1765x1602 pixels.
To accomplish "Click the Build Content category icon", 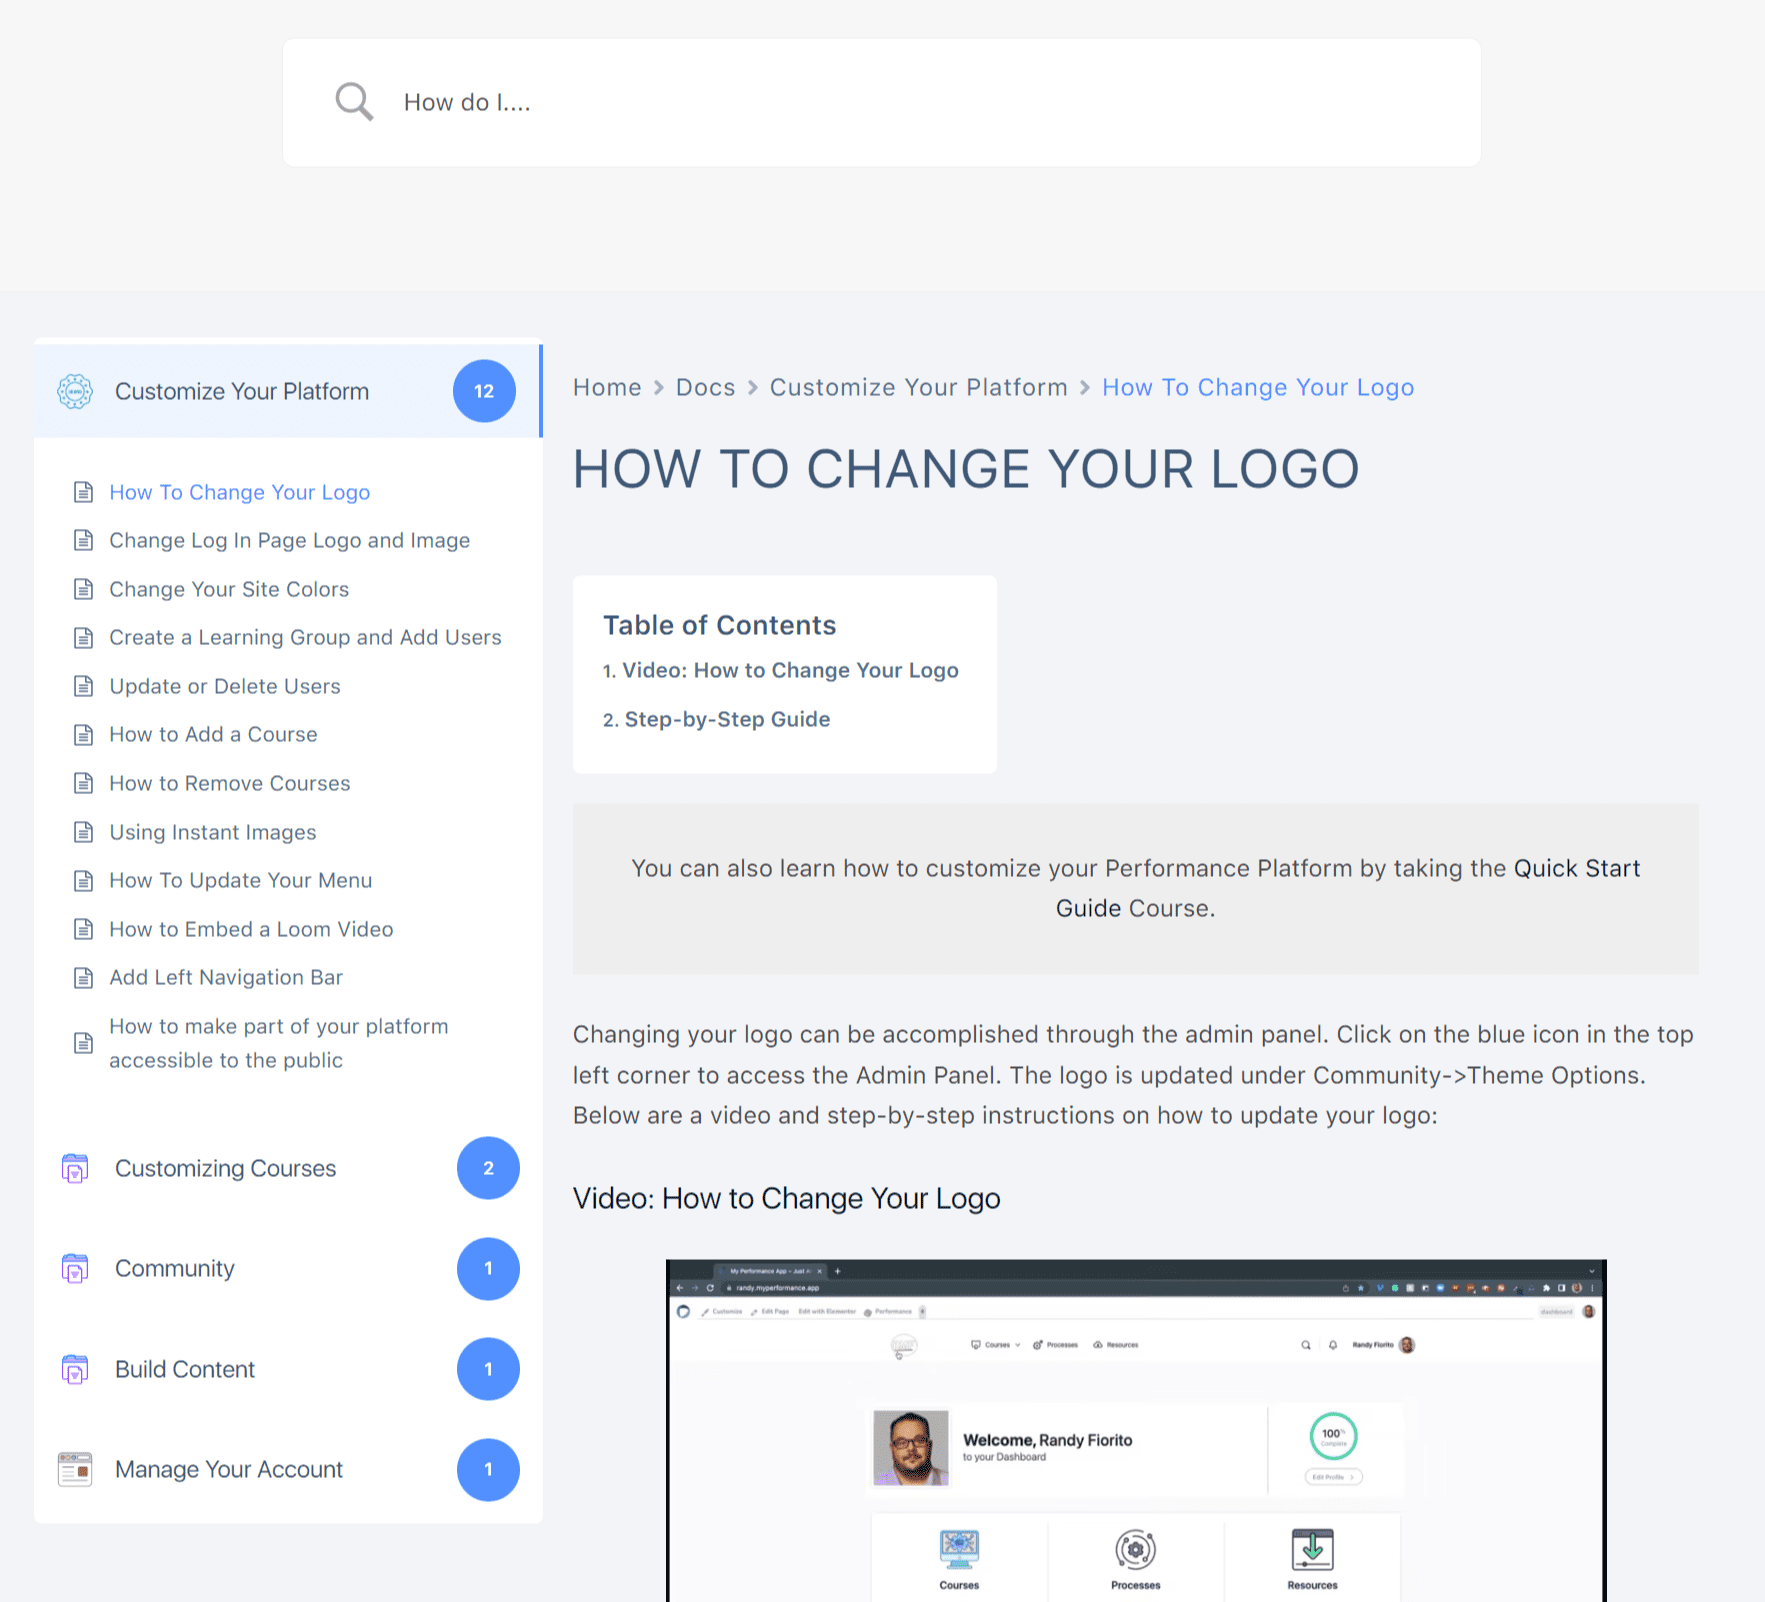I will click(x=75, y=1369).
